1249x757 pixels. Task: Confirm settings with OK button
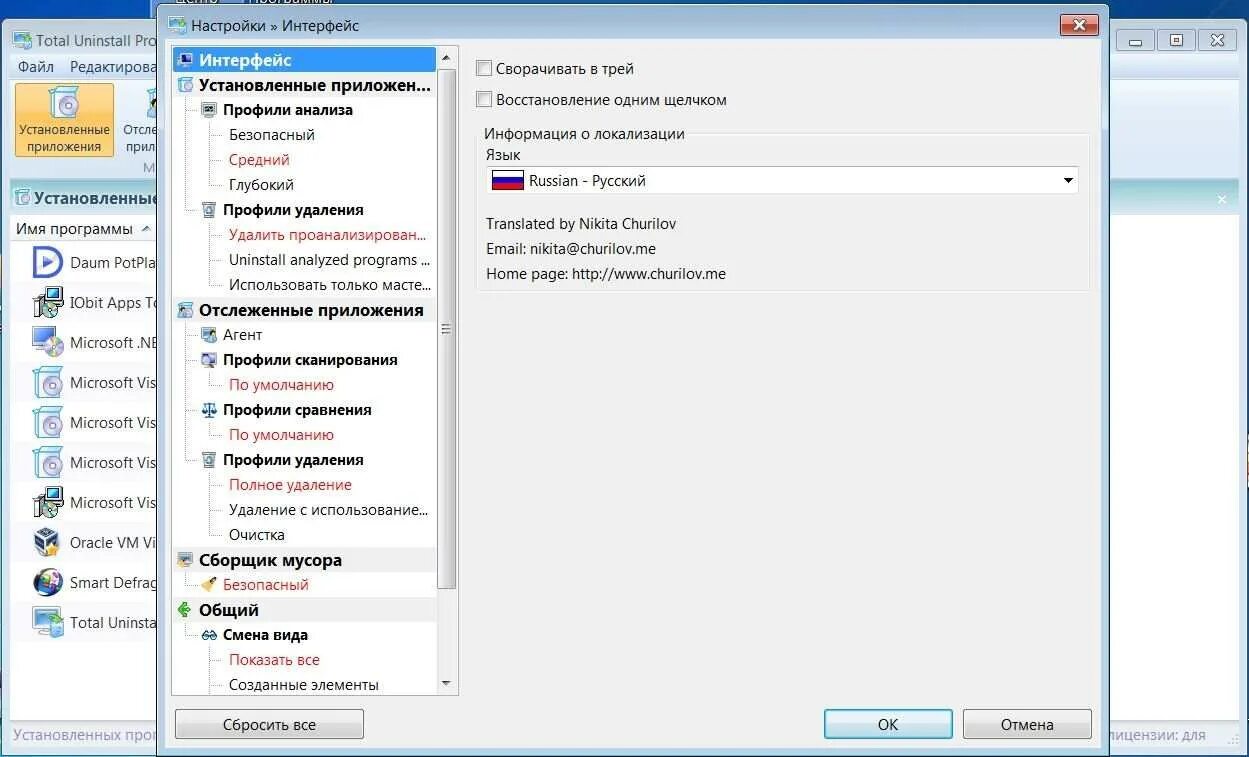click(x=888, y=725)
